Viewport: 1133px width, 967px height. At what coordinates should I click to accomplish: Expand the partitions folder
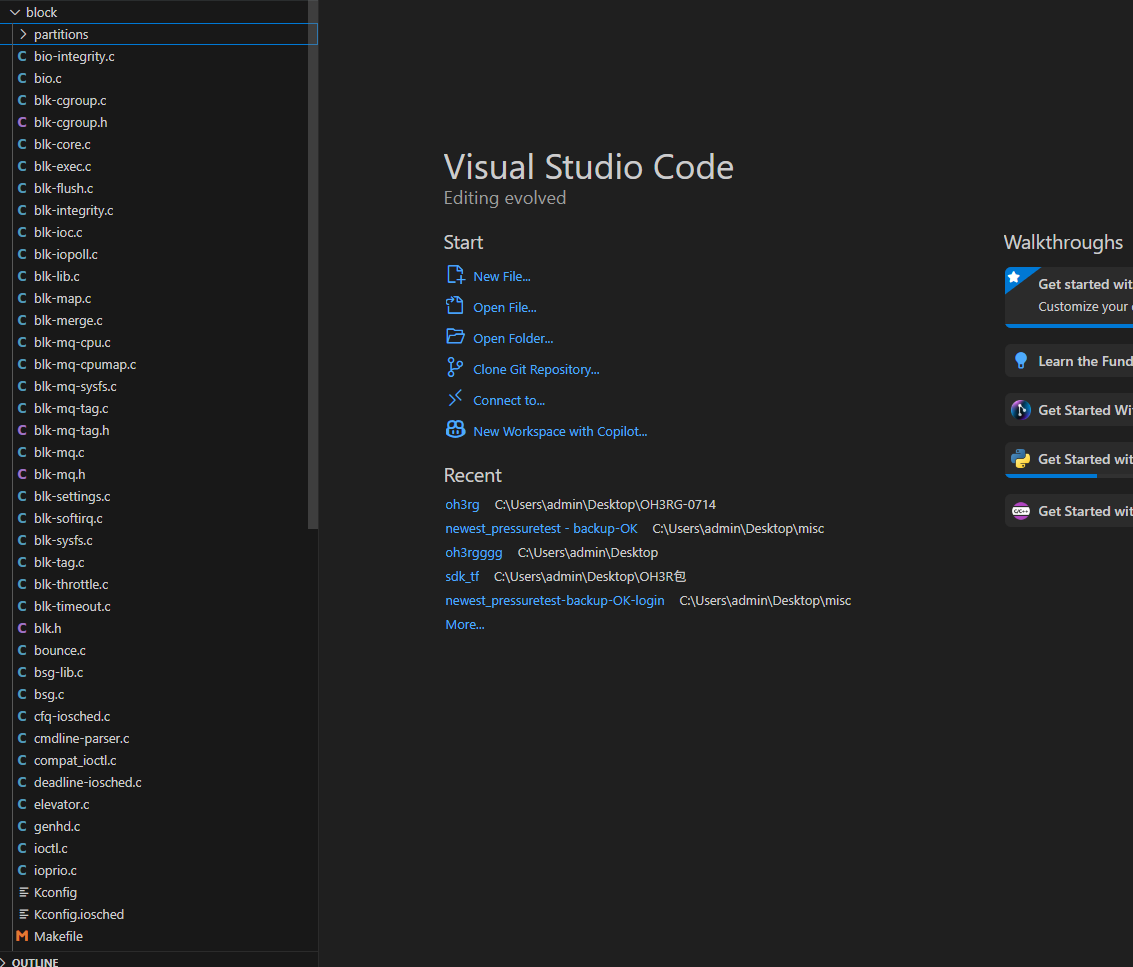click(x=23, y=34)
